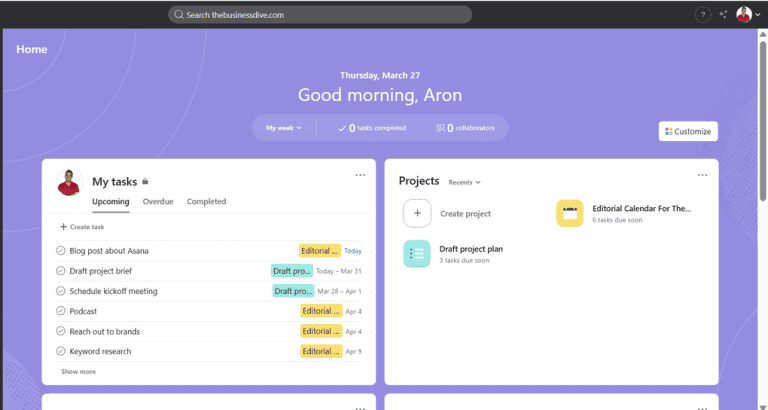Click the profile photo in My tasks
The height and width of the screenshot is (410, 768).
(69, 183)
